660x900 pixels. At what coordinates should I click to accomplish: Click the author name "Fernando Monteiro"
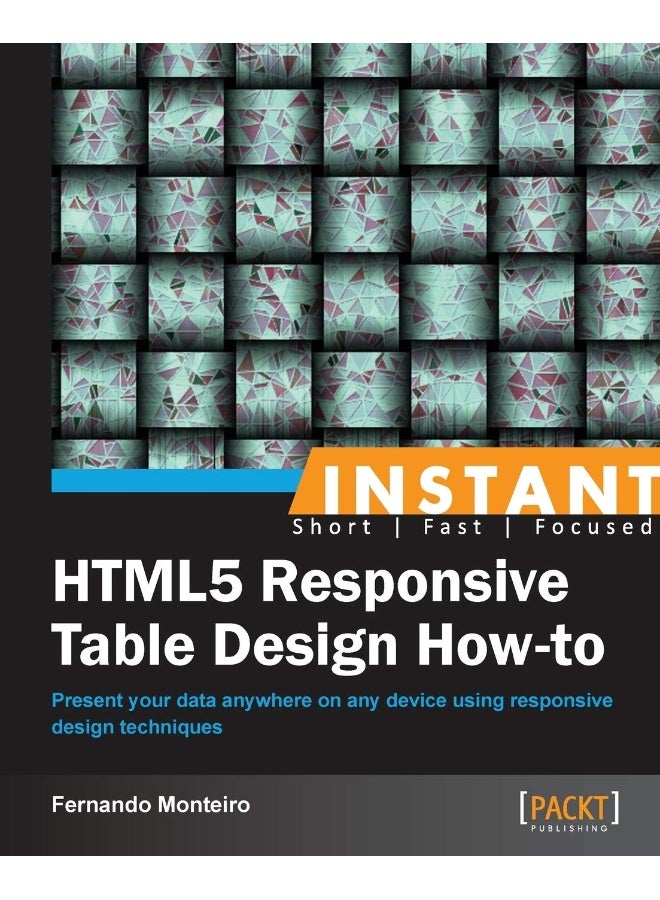pyautogui.click(x=151, y=804)
